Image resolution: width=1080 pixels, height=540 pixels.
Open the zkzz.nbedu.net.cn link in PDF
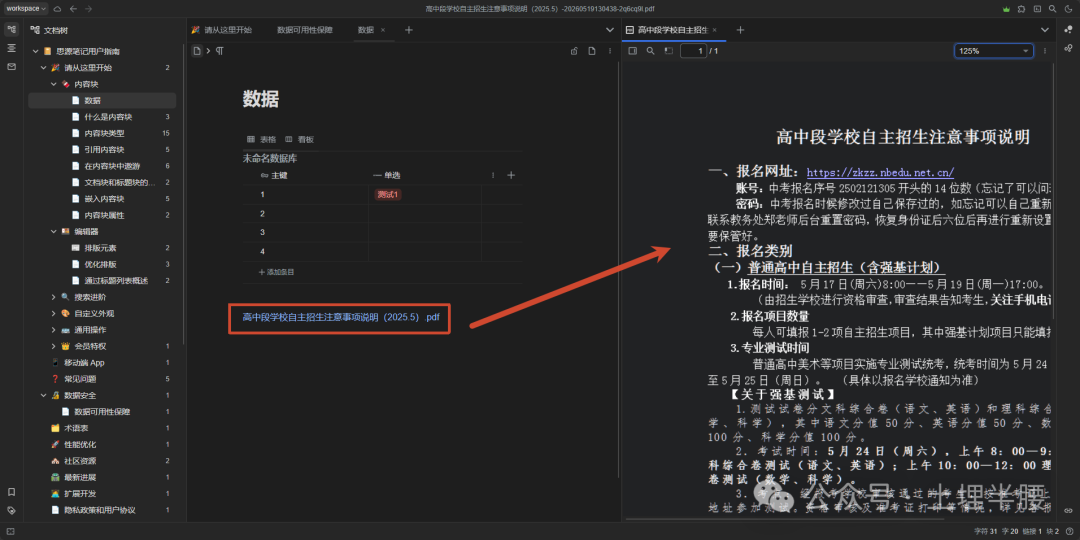coord(880,172)
